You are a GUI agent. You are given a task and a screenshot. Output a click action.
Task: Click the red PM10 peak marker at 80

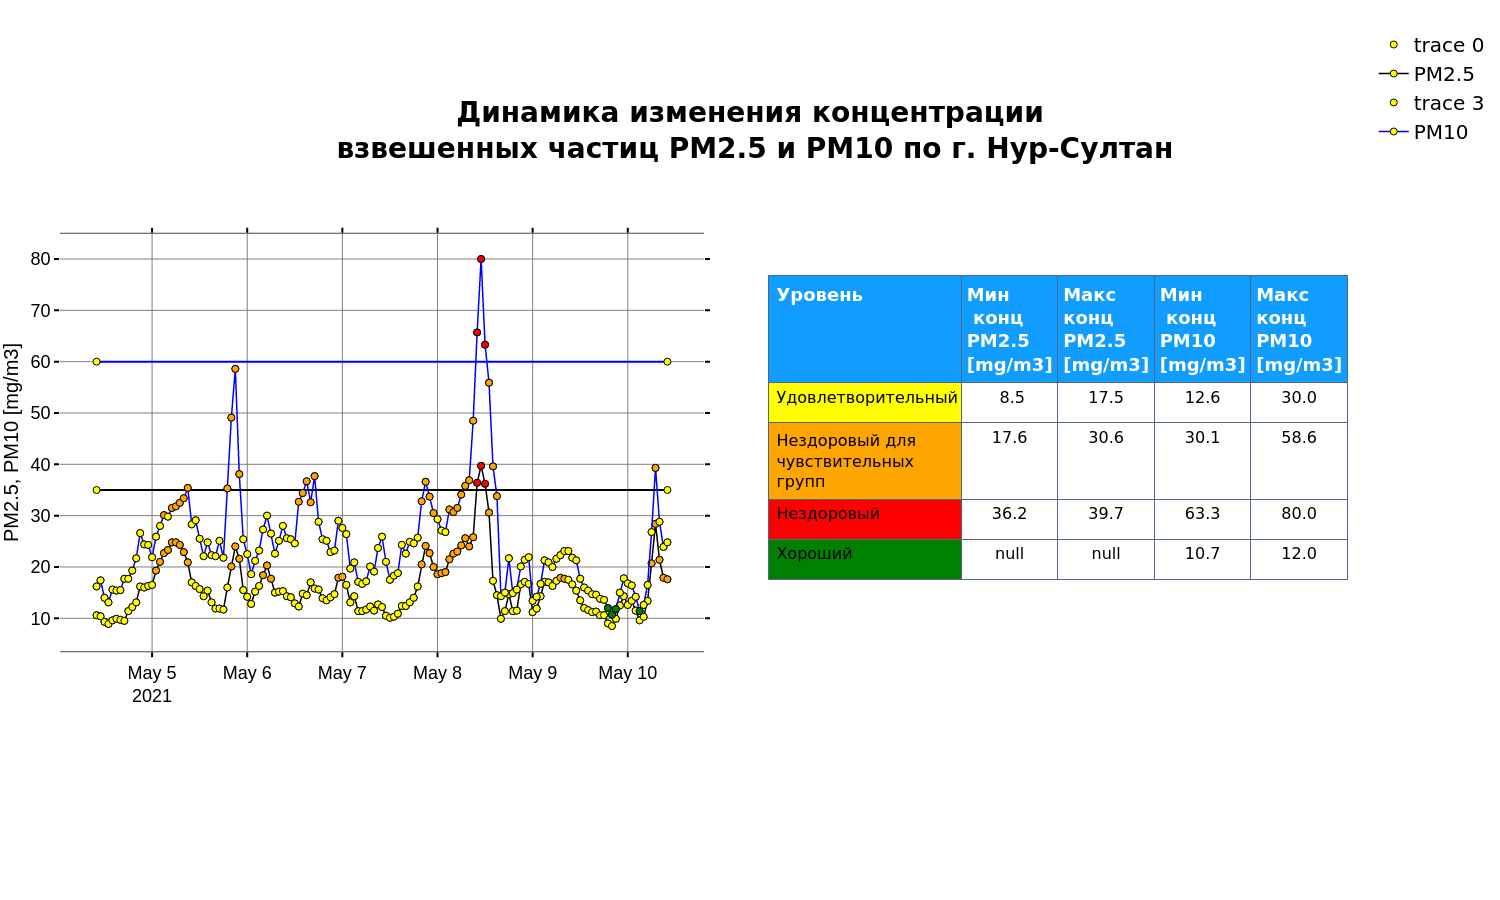(x=481, y=259)
